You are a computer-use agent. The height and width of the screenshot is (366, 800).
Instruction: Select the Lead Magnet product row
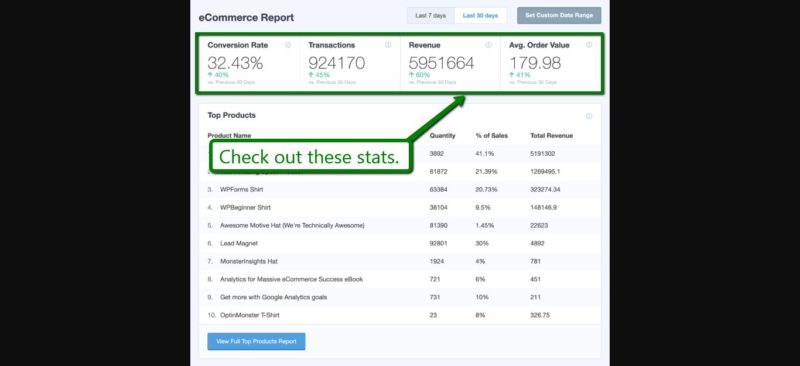pos(399,243)
